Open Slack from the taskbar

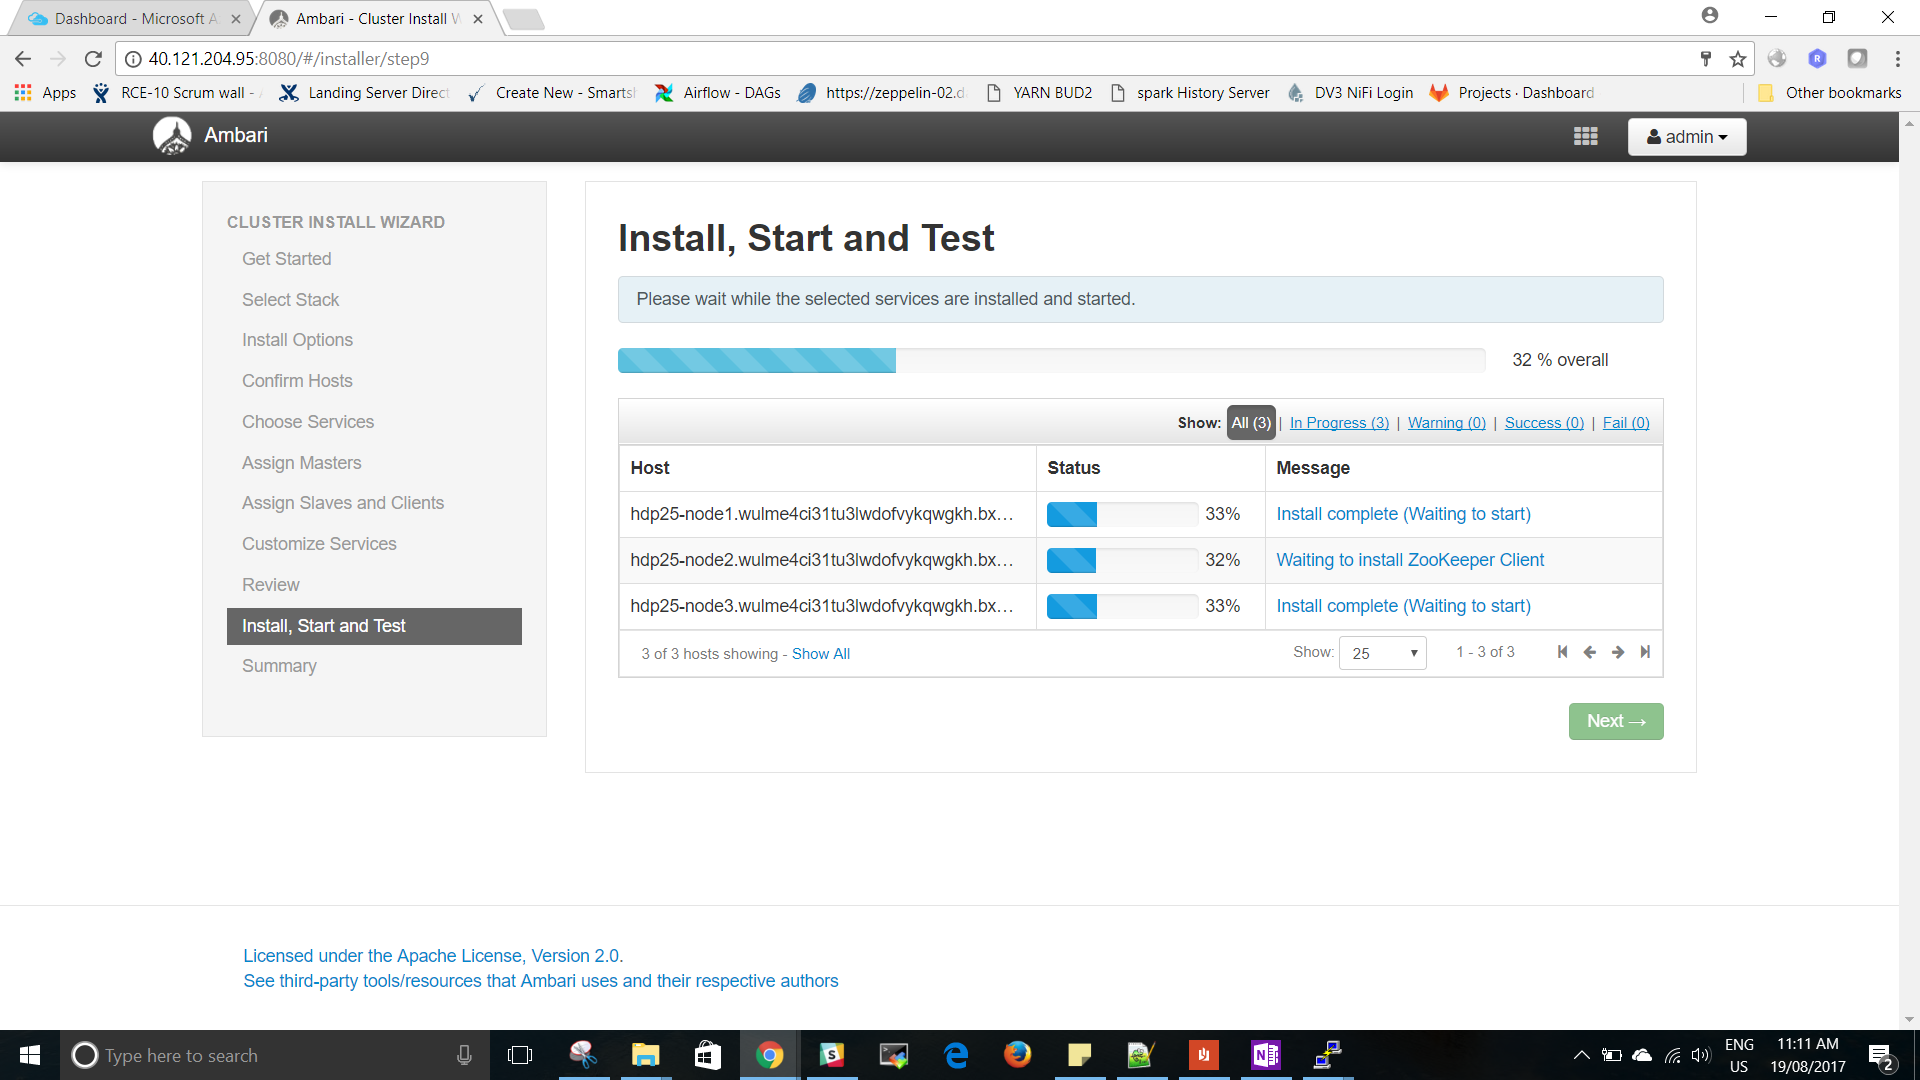pos(831,1055)
